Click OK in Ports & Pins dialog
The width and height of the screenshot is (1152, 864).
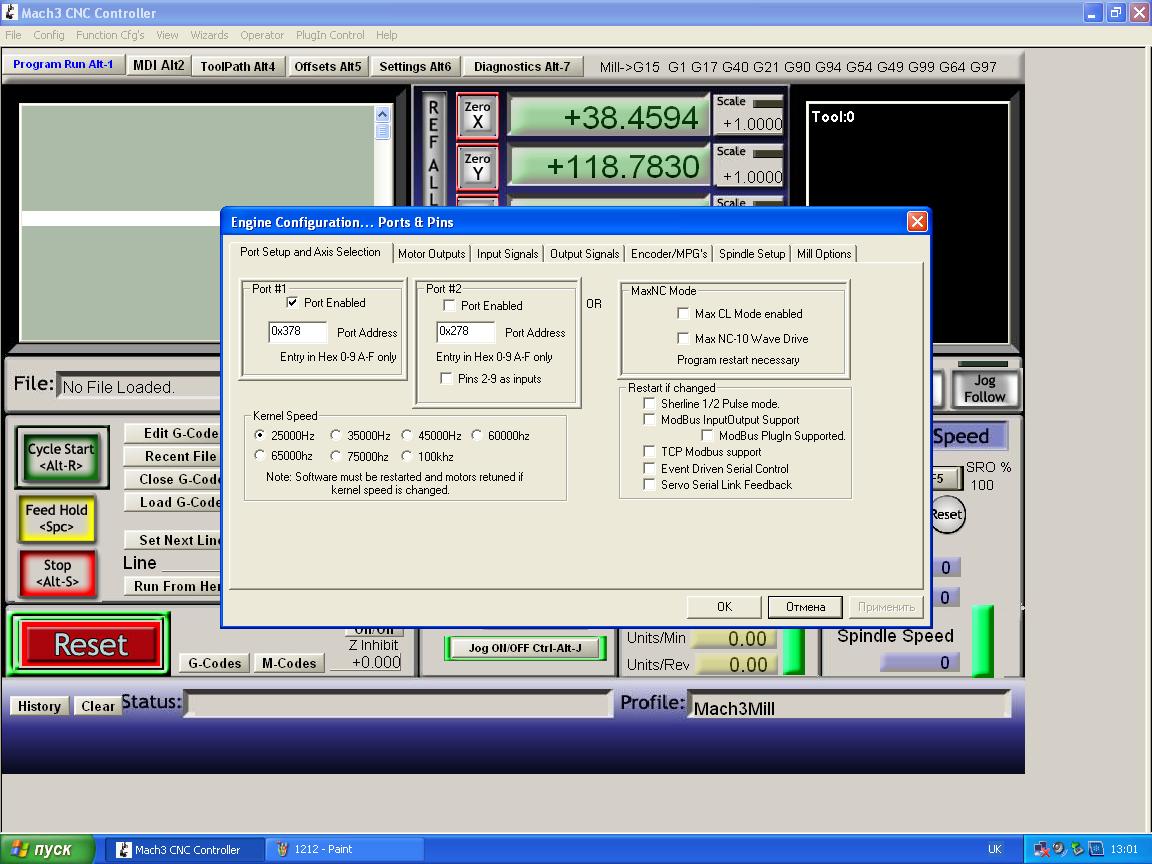pyautogui.click(x=724, y=607)
